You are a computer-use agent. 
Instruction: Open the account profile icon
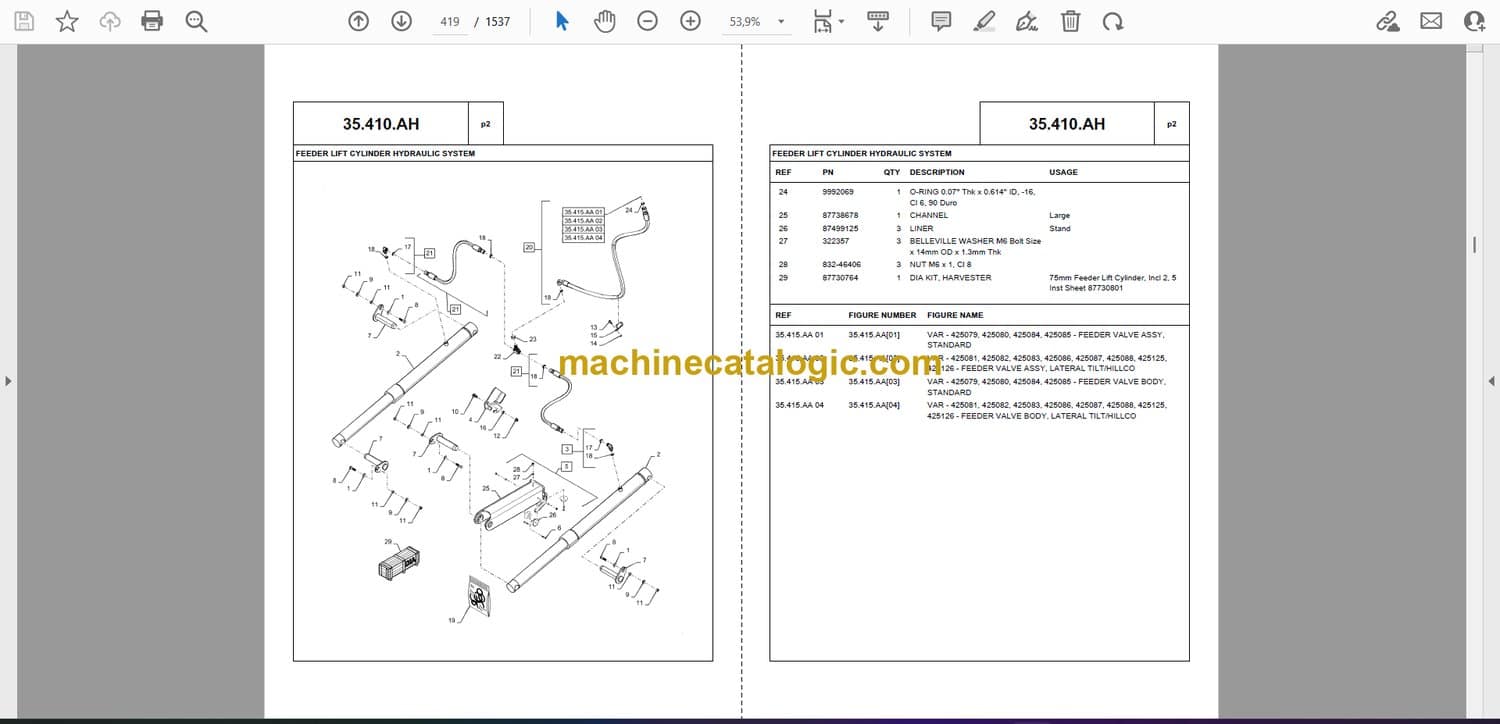[1474, 21]
